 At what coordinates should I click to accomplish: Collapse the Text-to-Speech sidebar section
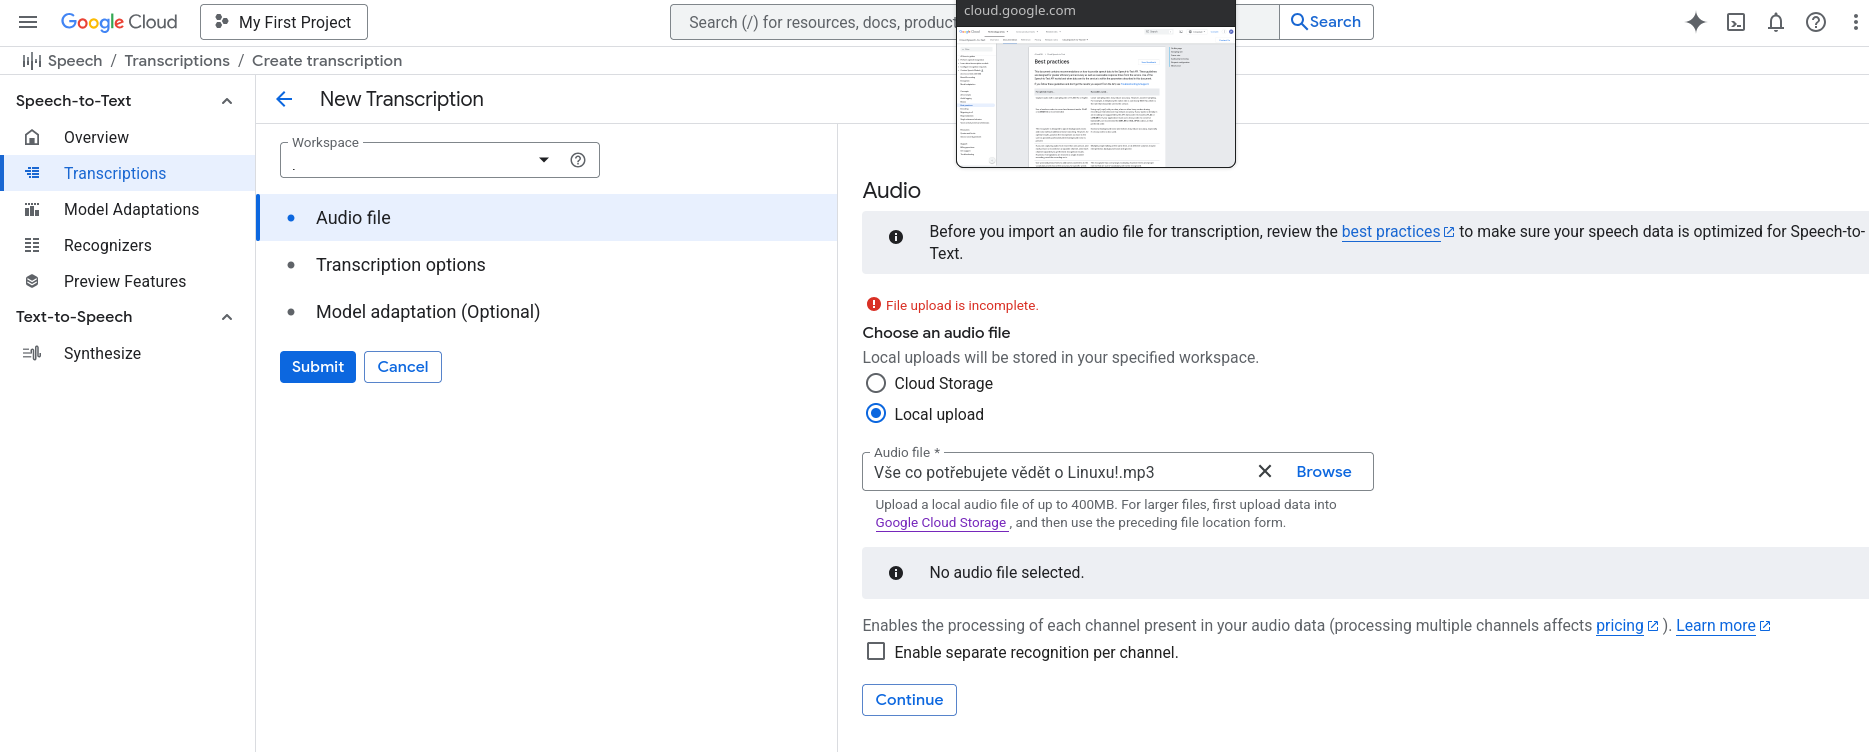pos(227,317)
